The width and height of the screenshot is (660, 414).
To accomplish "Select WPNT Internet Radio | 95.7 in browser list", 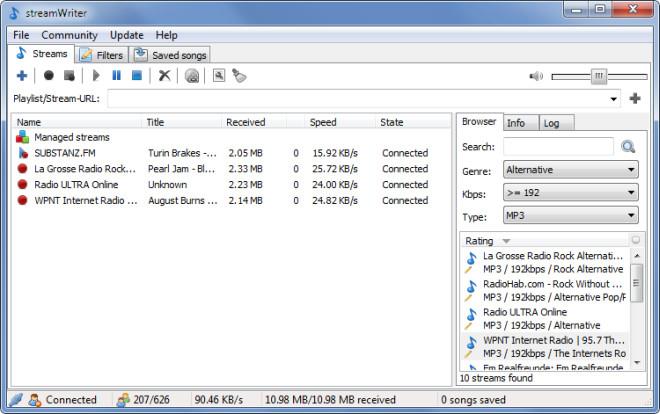I will [546, 347].
